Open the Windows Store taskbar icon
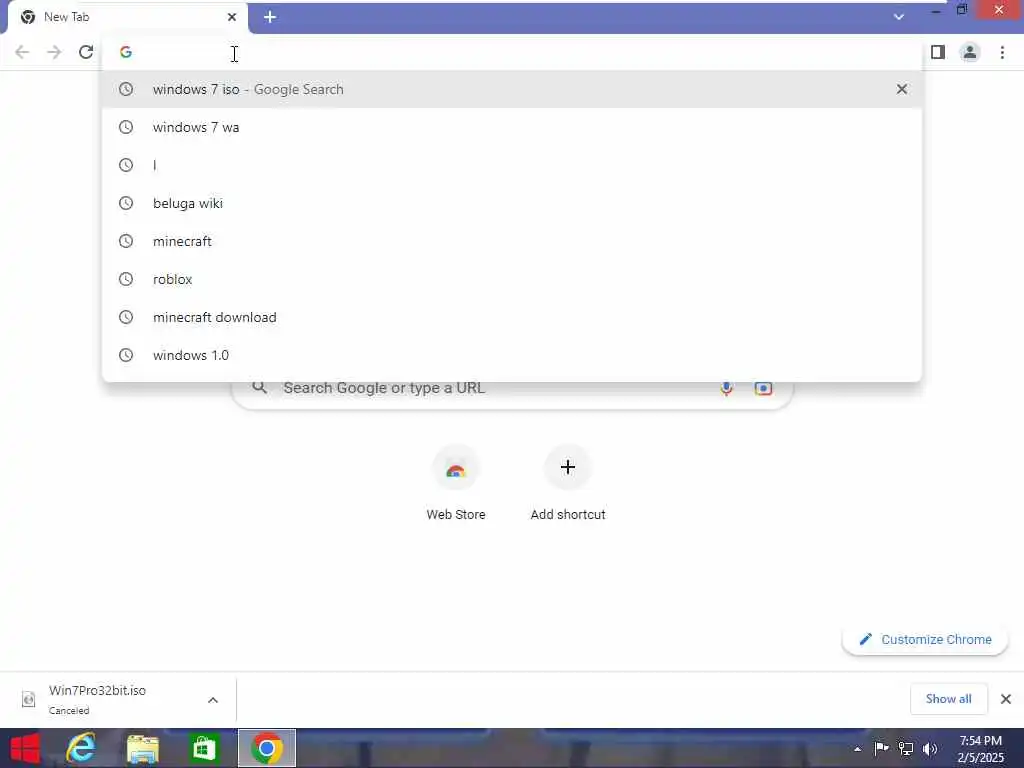 coord(204,748)
